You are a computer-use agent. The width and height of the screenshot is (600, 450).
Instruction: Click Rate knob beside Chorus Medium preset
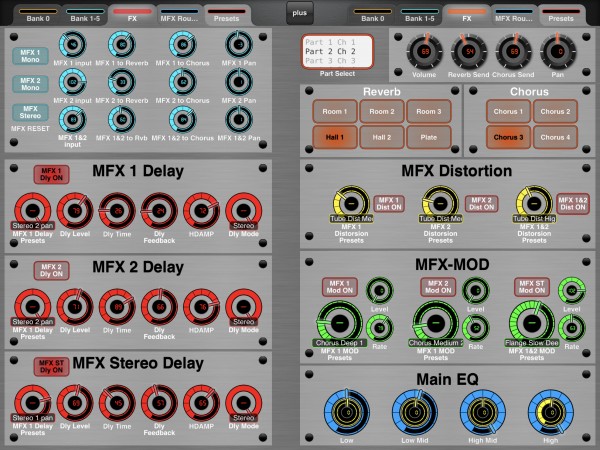pyautogui.click(x=476, y=328)
